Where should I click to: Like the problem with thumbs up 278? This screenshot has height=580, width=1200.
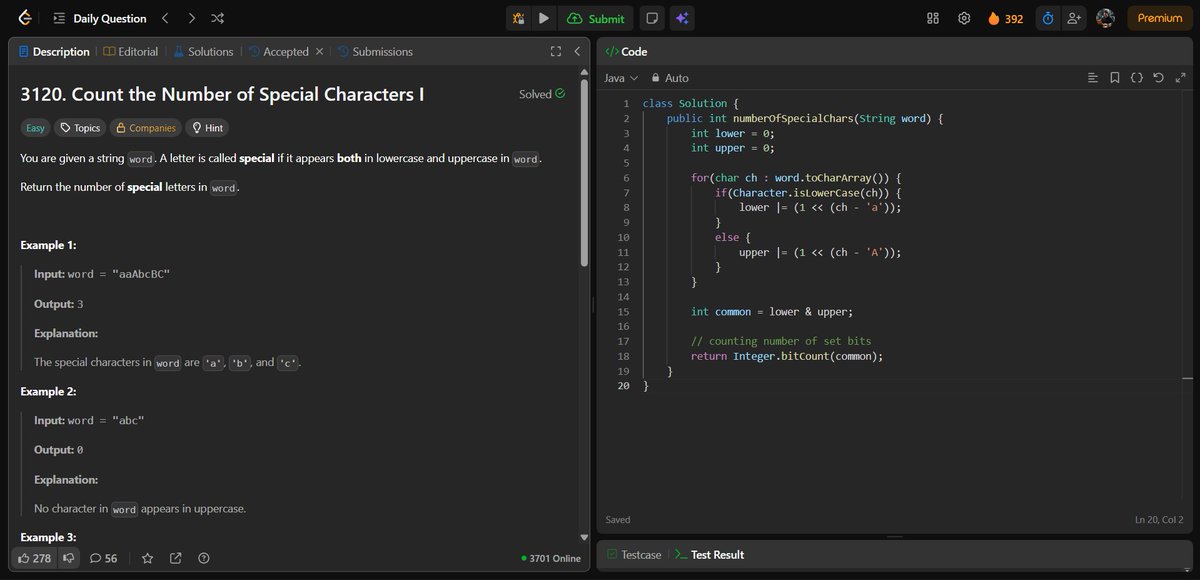click(x=34, y=558)
